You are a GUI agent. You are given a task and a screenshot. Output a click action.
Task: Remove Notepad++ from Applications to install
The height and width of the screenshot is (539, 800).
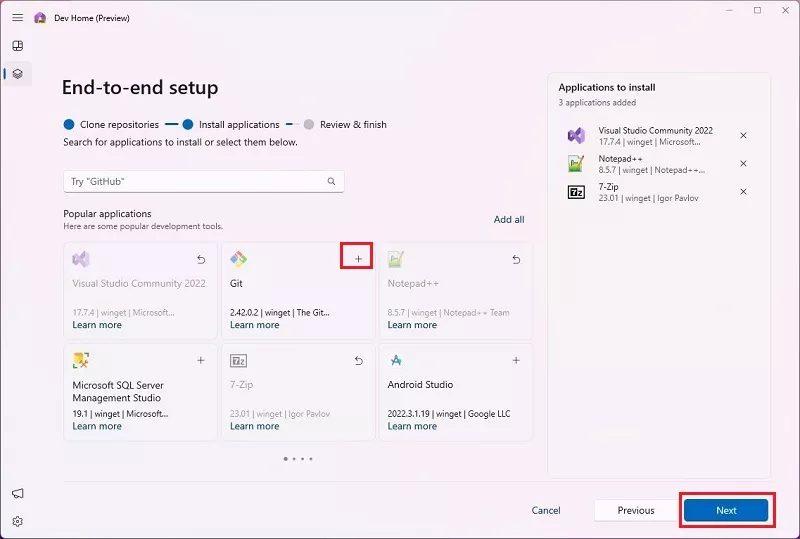point(743,164)
